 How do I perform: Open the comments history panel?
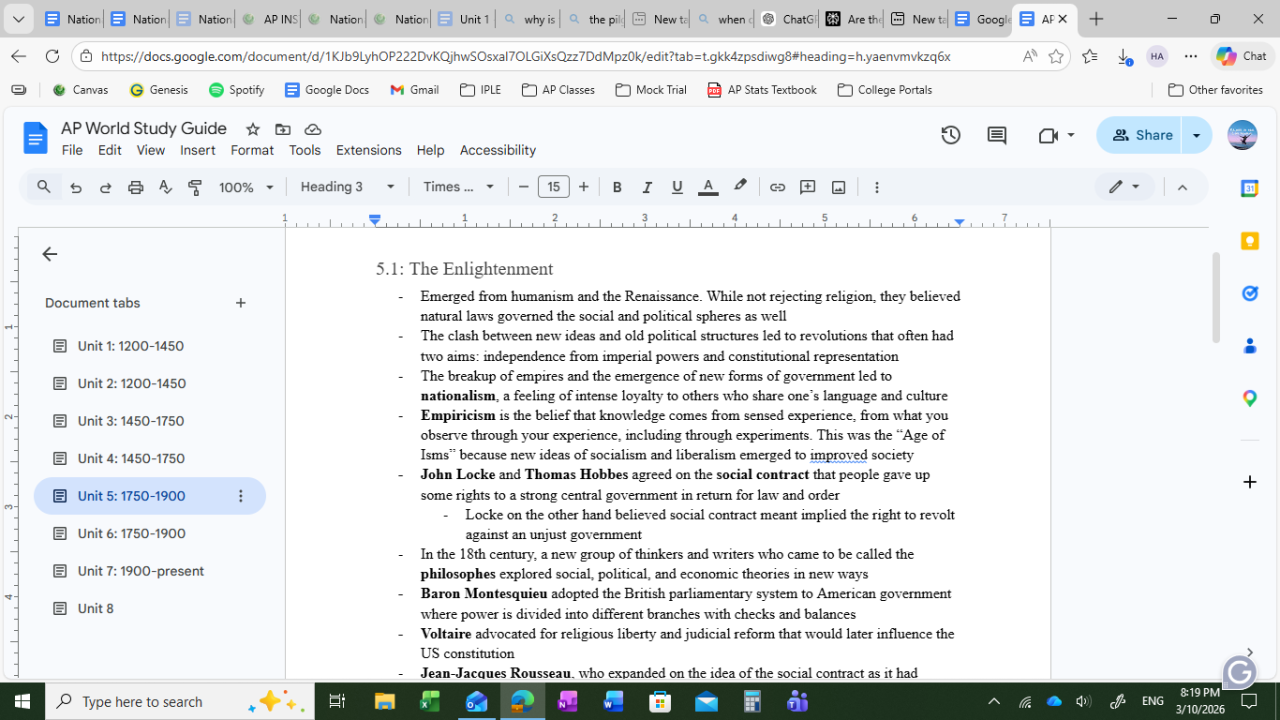click(x=997, y=135)
